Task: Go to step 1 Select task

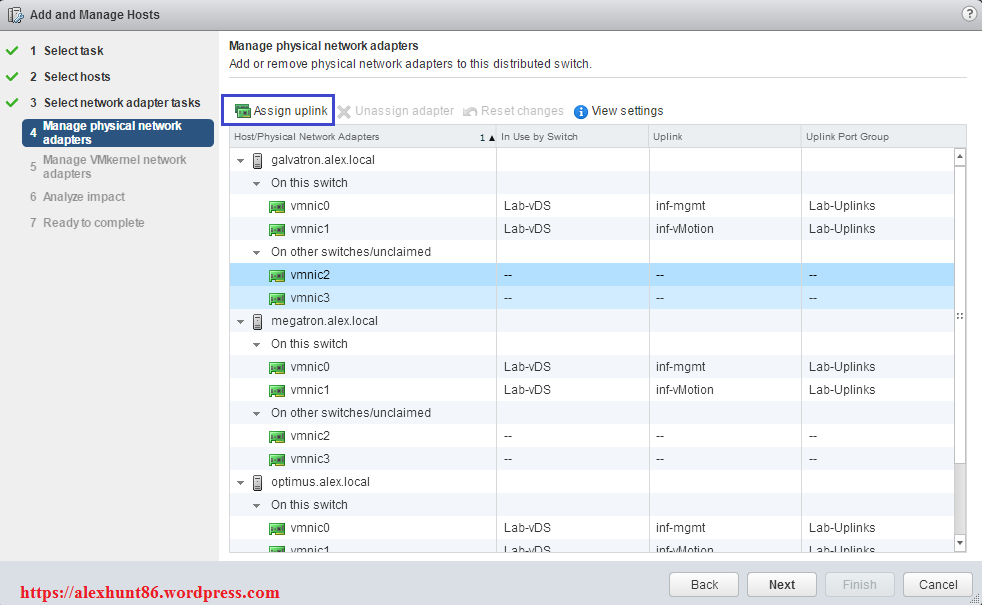Action: pyautogui.click(x=73, y=51)
